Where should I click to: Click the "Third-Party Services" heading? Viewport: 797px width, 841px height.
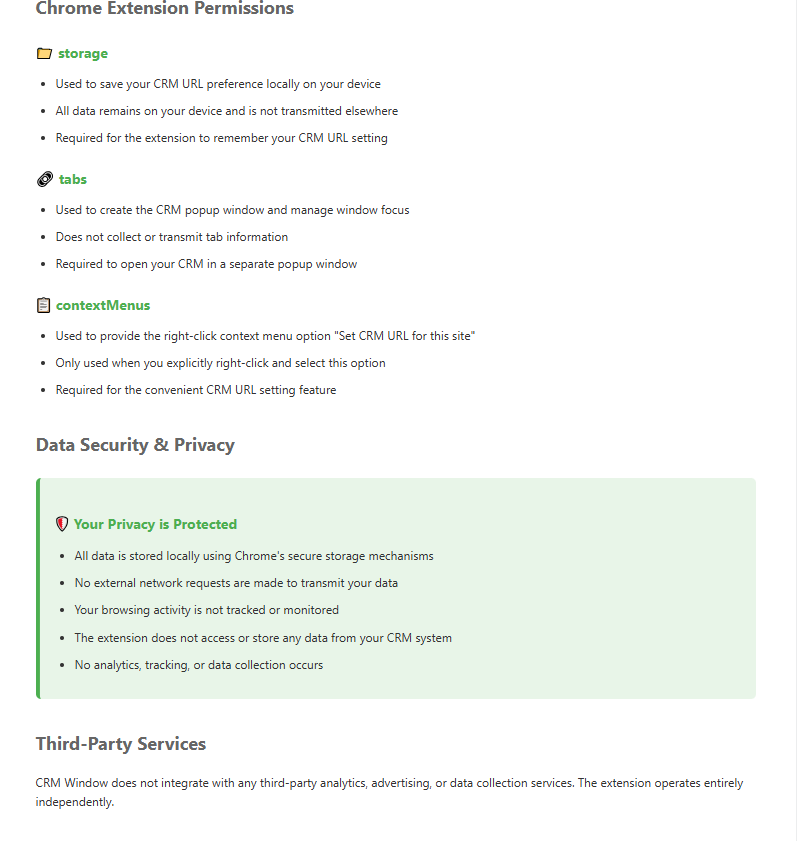[121, 744]
